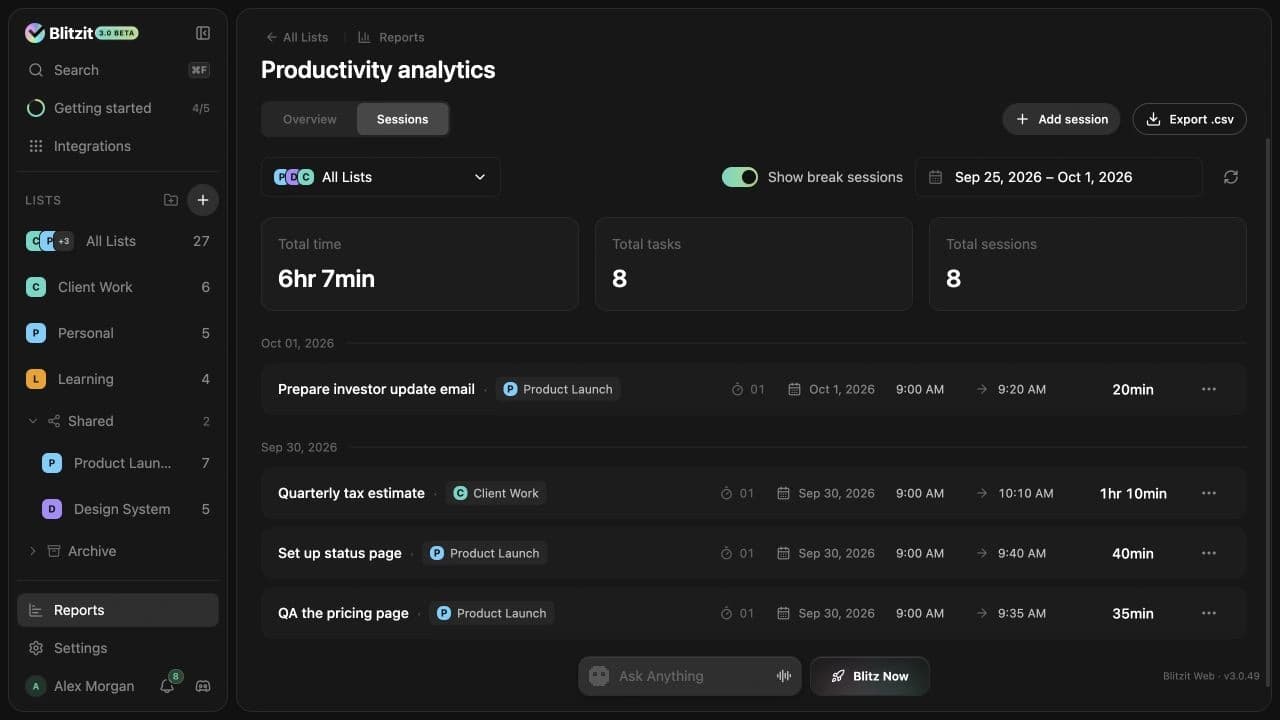Open the All Lists filter dropdown
1280x720 pixels.
pos(381,177)
